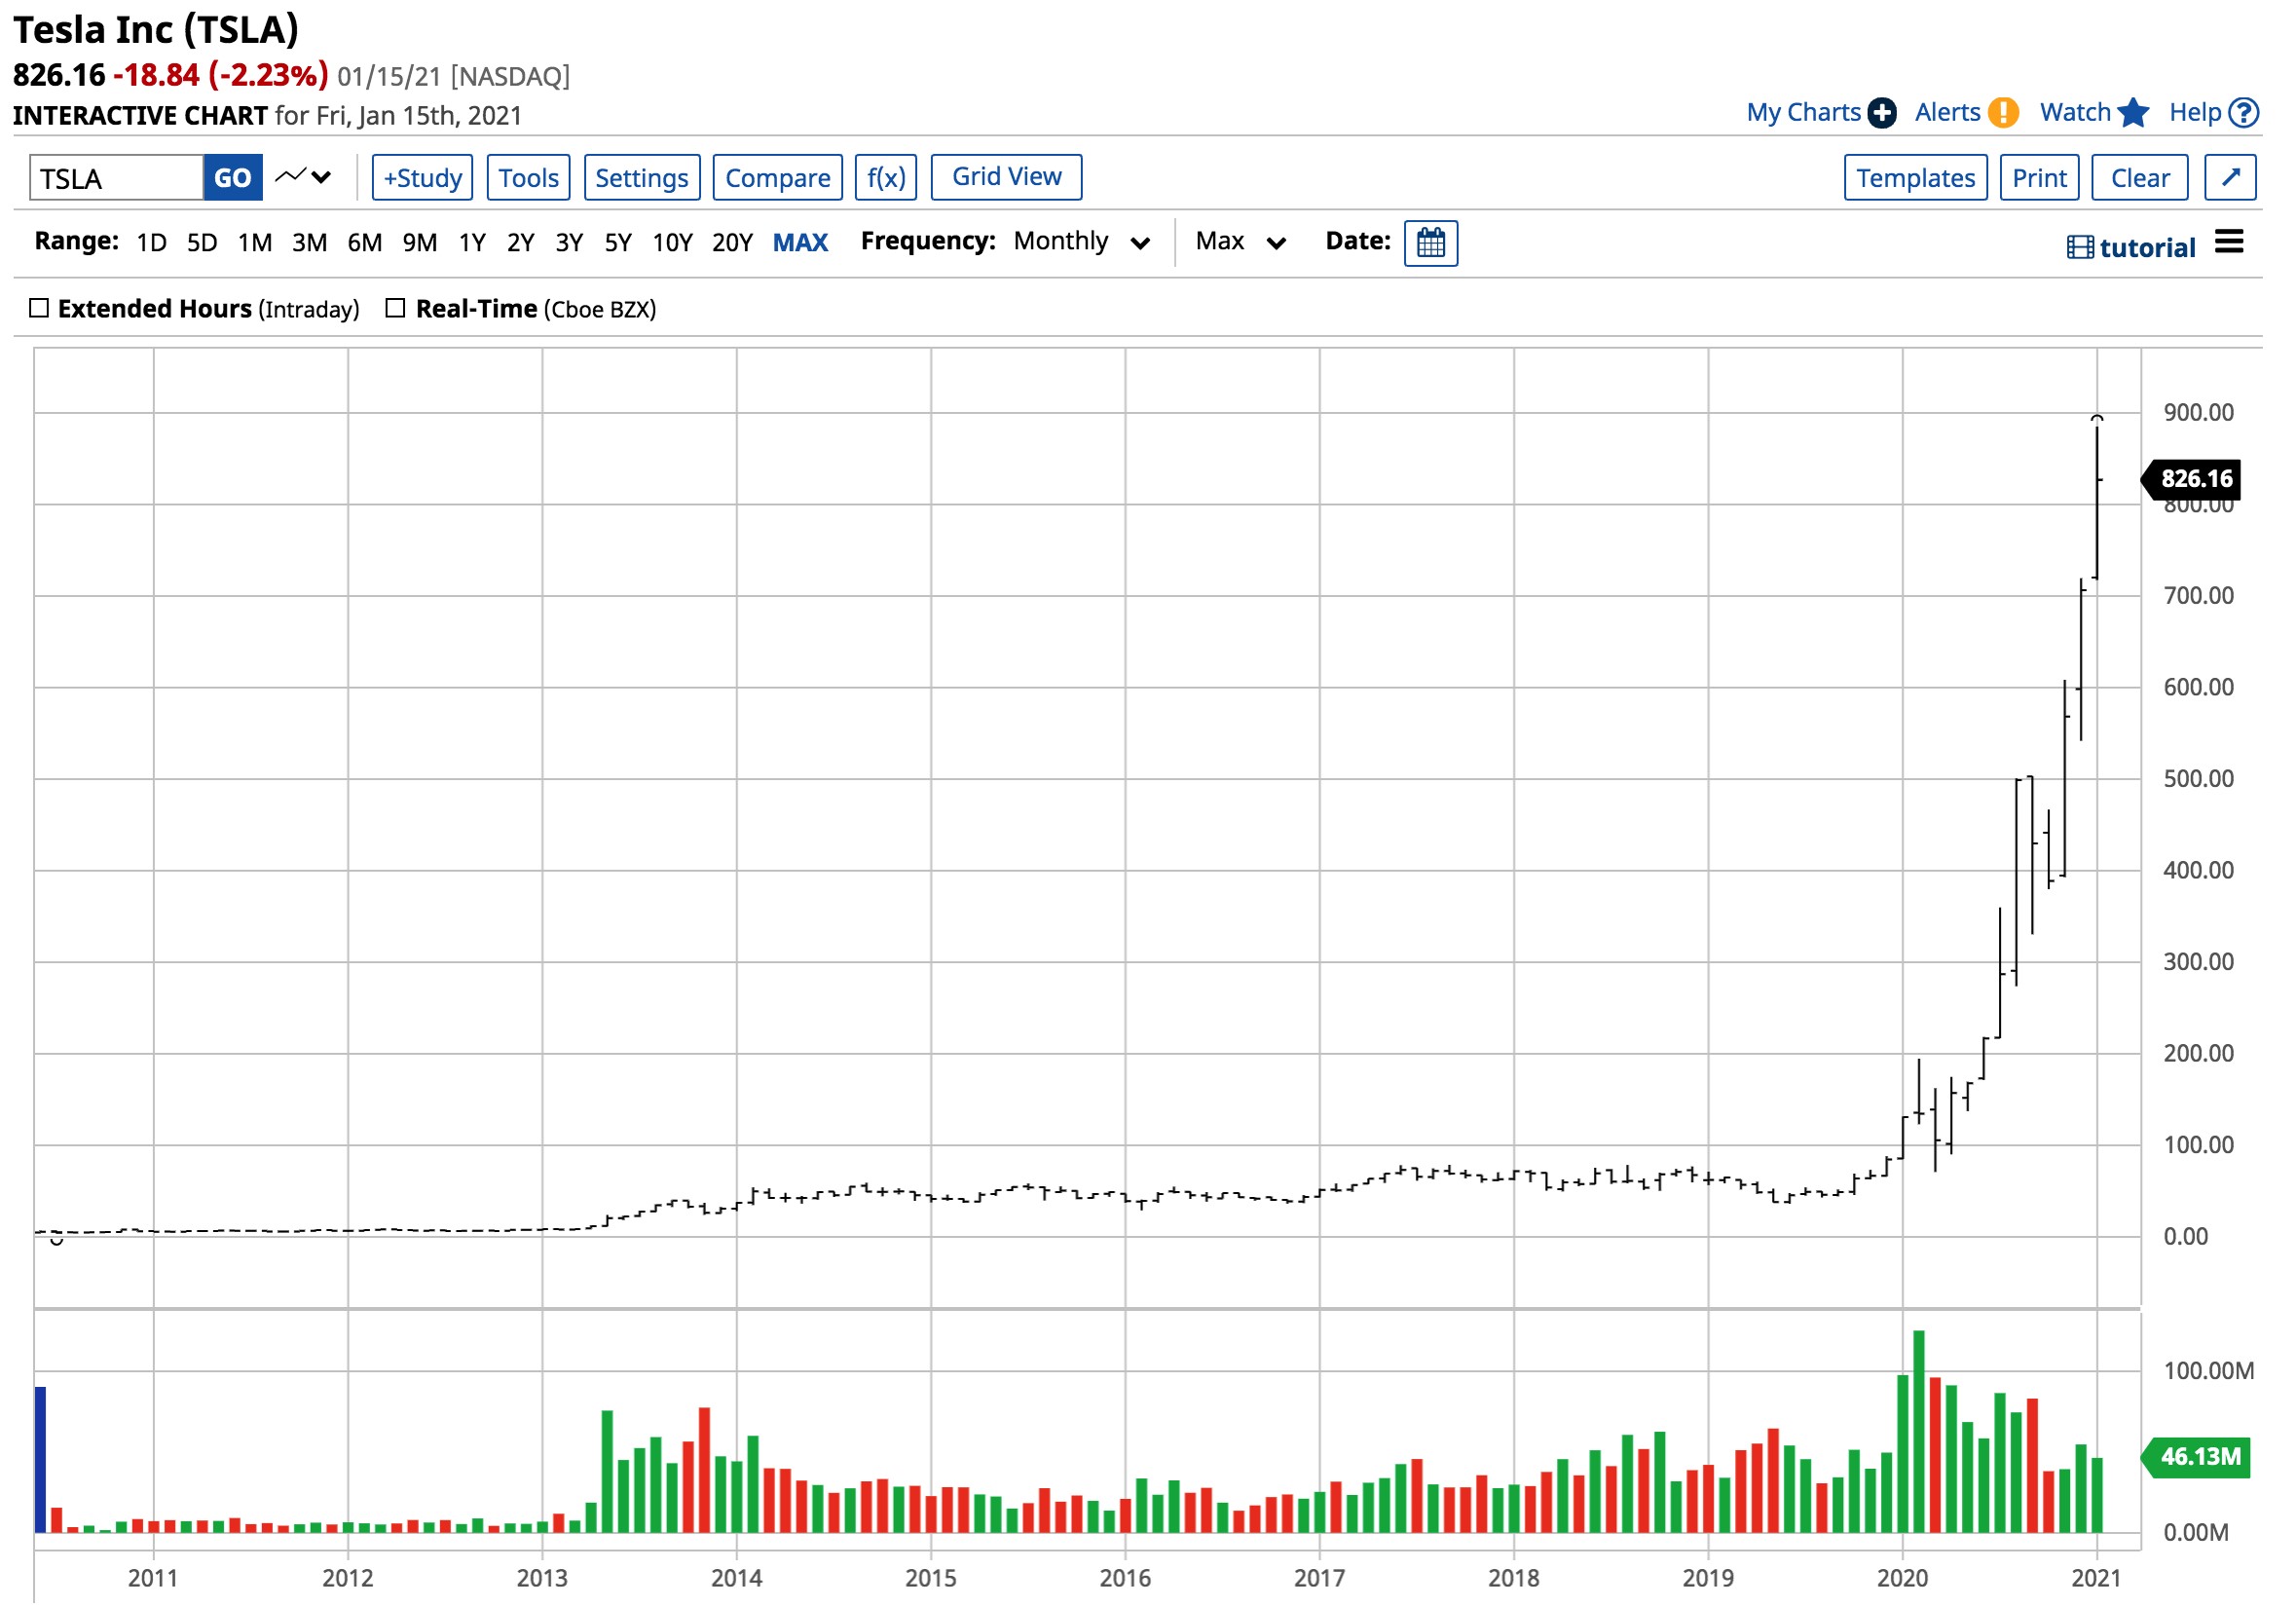Click the Print button
Screen dimensions: 2296x1607
(x=2039, y=177)
